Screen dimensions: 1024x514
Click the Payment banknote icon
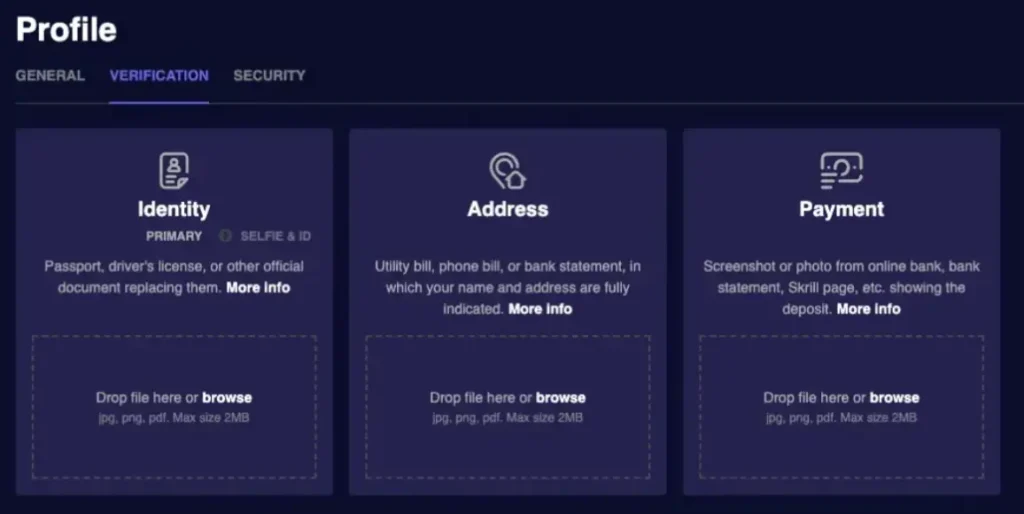[841, 170]
